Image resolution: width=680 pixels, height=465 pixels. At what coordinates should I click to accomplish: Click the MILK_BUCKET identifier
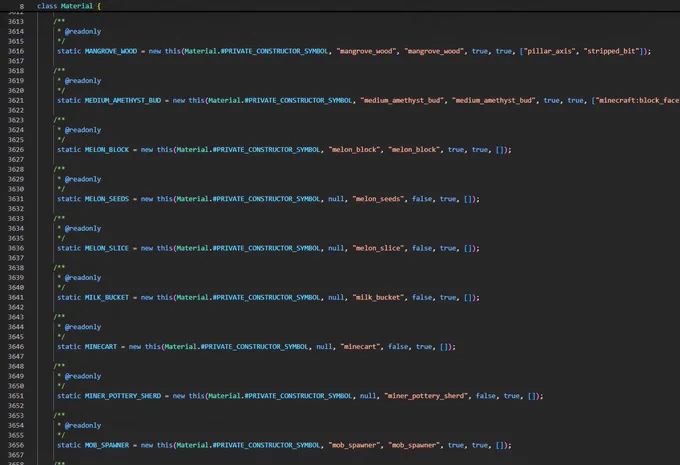pyautogui.click(x=107, y=297)
